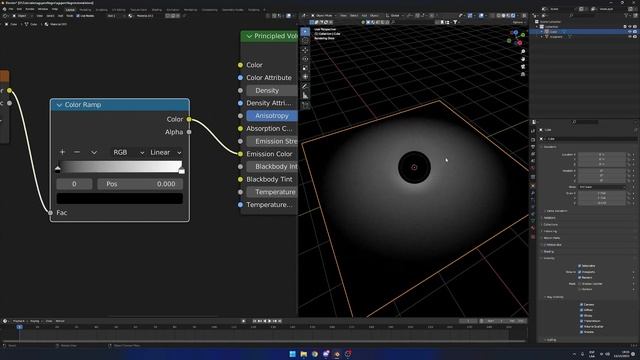The height and width of the screenshot is (360, 640).
Task: Select the Rotate tool in viewport toolbar
Action: coord(305,59)
